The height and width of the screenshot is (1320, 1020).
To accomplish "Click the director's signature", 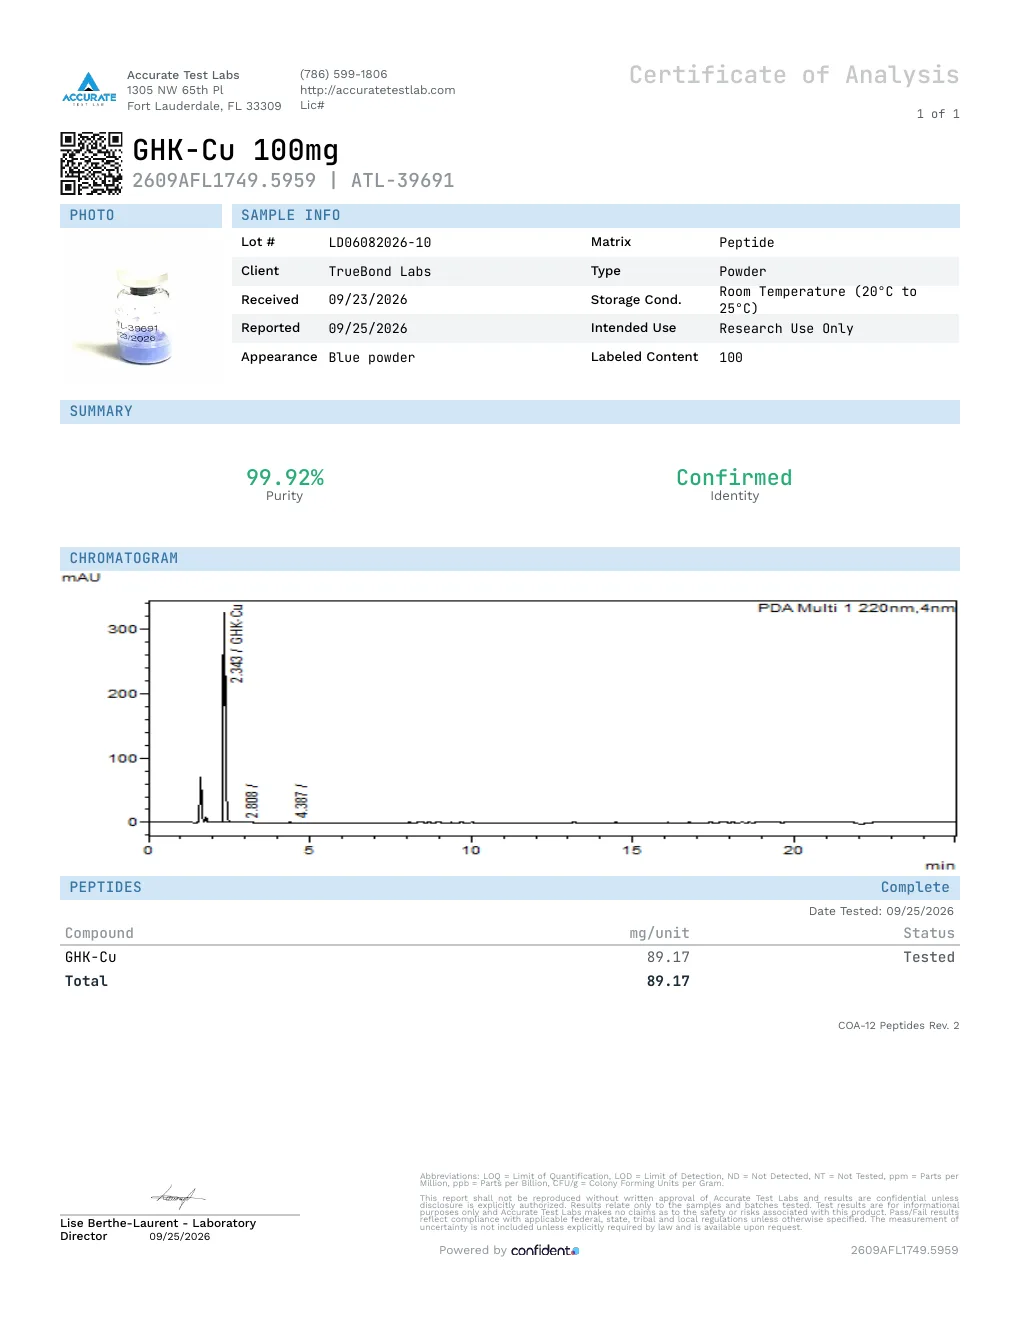I will coord(178,1196).
